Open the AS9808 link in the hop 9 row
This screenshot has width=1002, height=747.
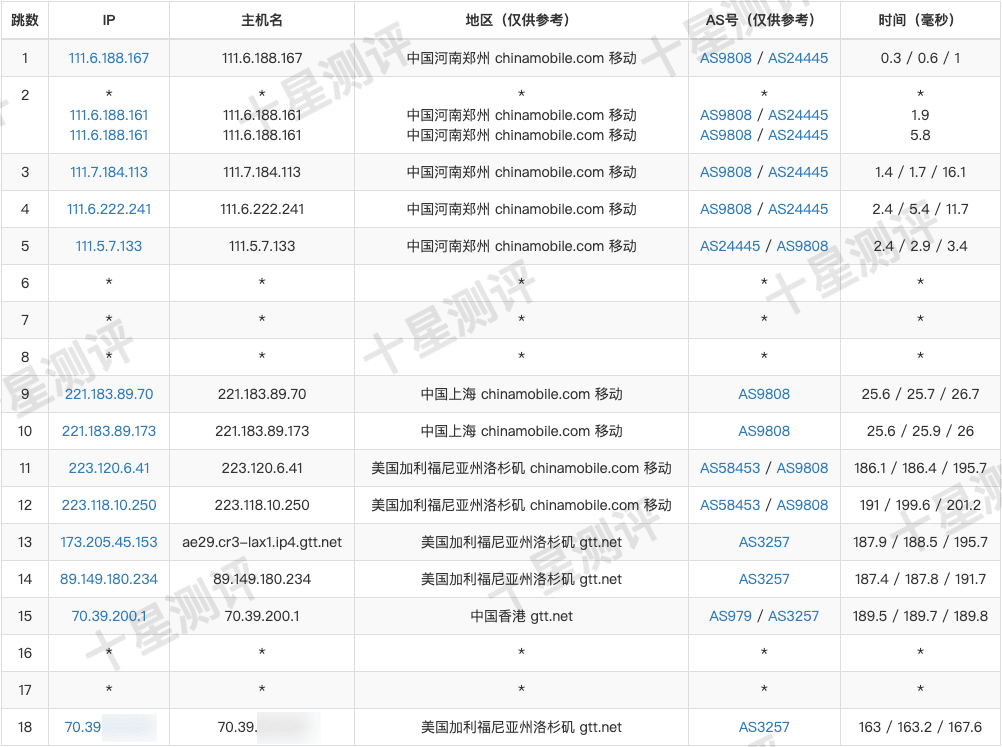pos(764,394)
